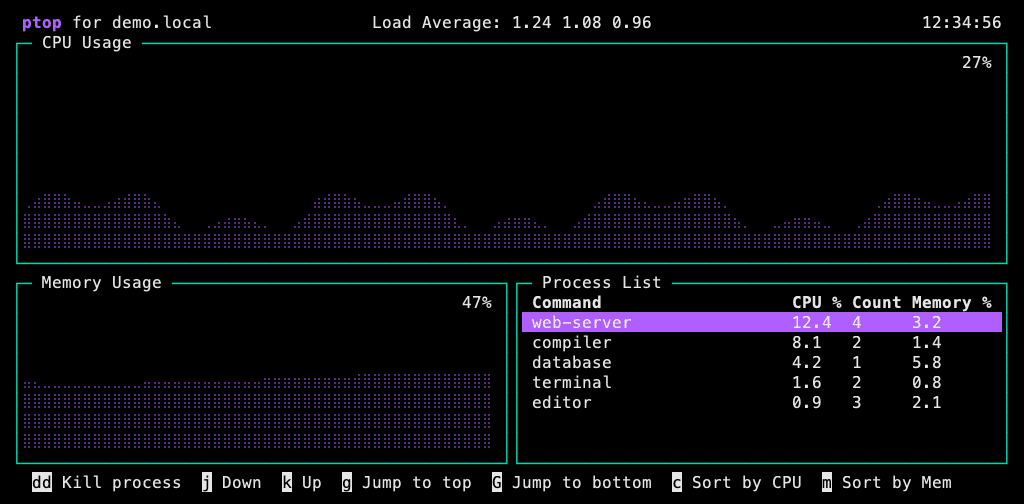Image resolution: width=1024 pixels, height=504 pixels.
Task: Click the 1.4 memory value for compiler
Action: pos(927,342)
